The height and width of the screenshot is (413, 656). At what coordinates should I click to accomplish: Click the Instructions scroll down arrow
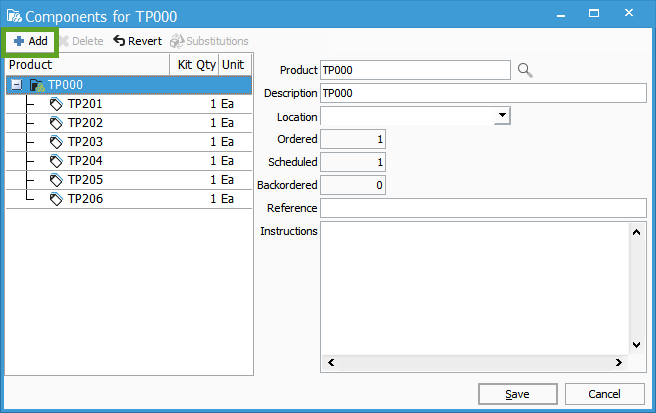(x=636, y=345)
